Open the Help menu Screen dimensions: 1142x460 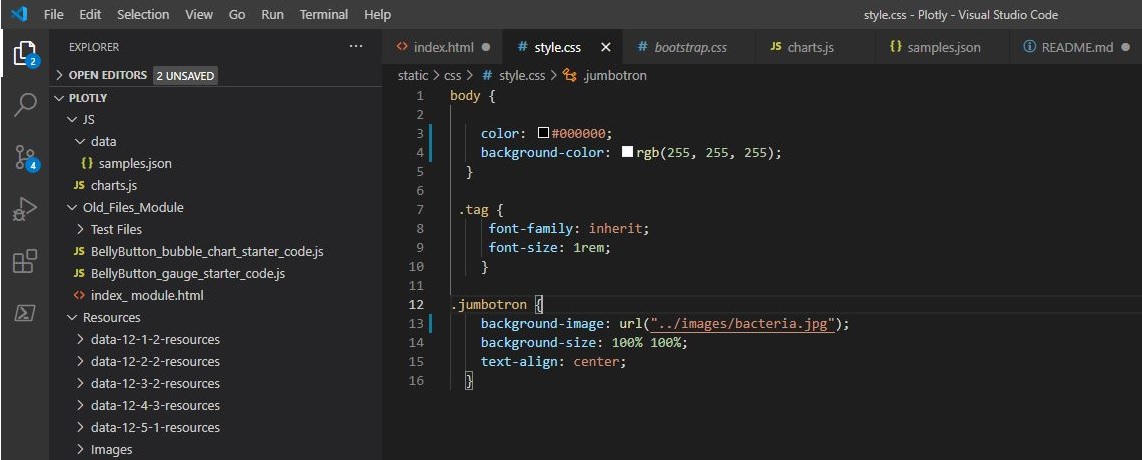(x=377, y=14)
